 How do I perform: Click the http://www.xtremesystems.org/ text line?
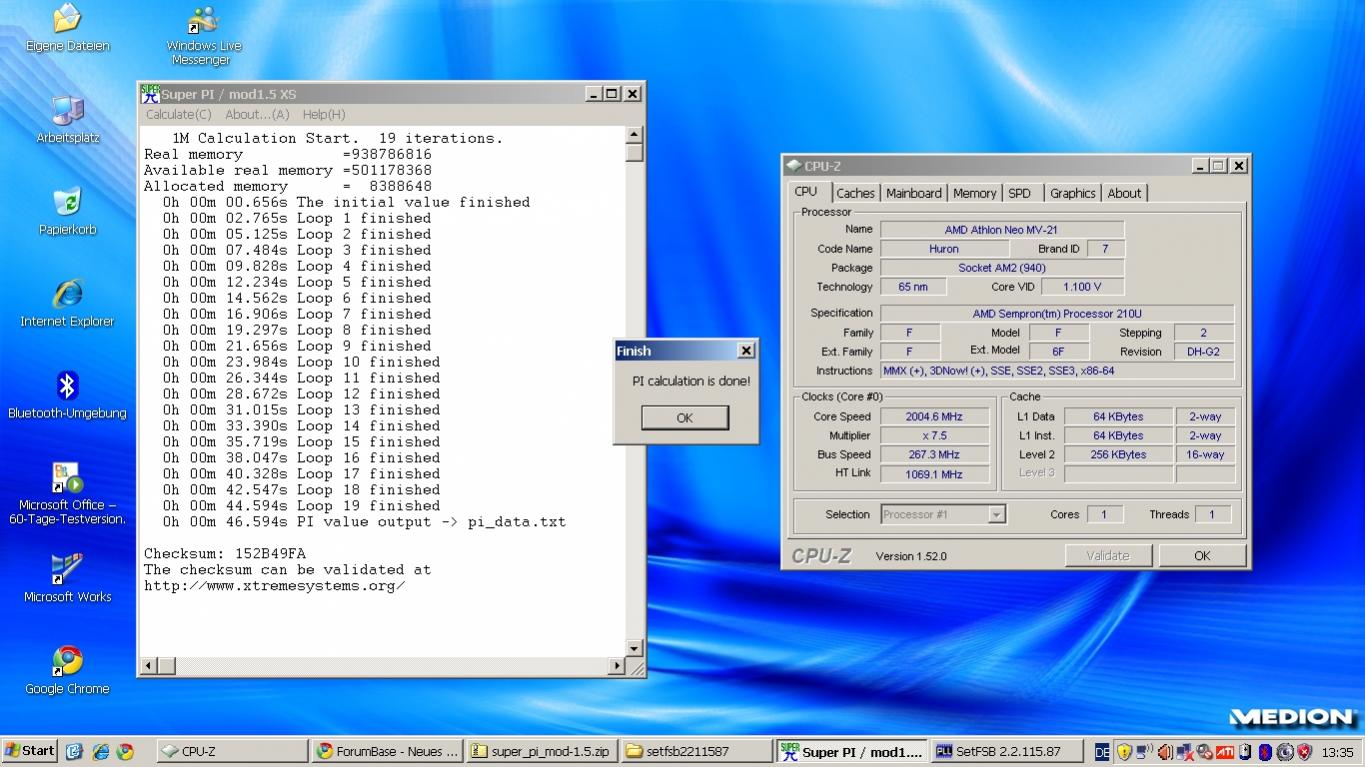pyautogui.click(x=274, y=586)
